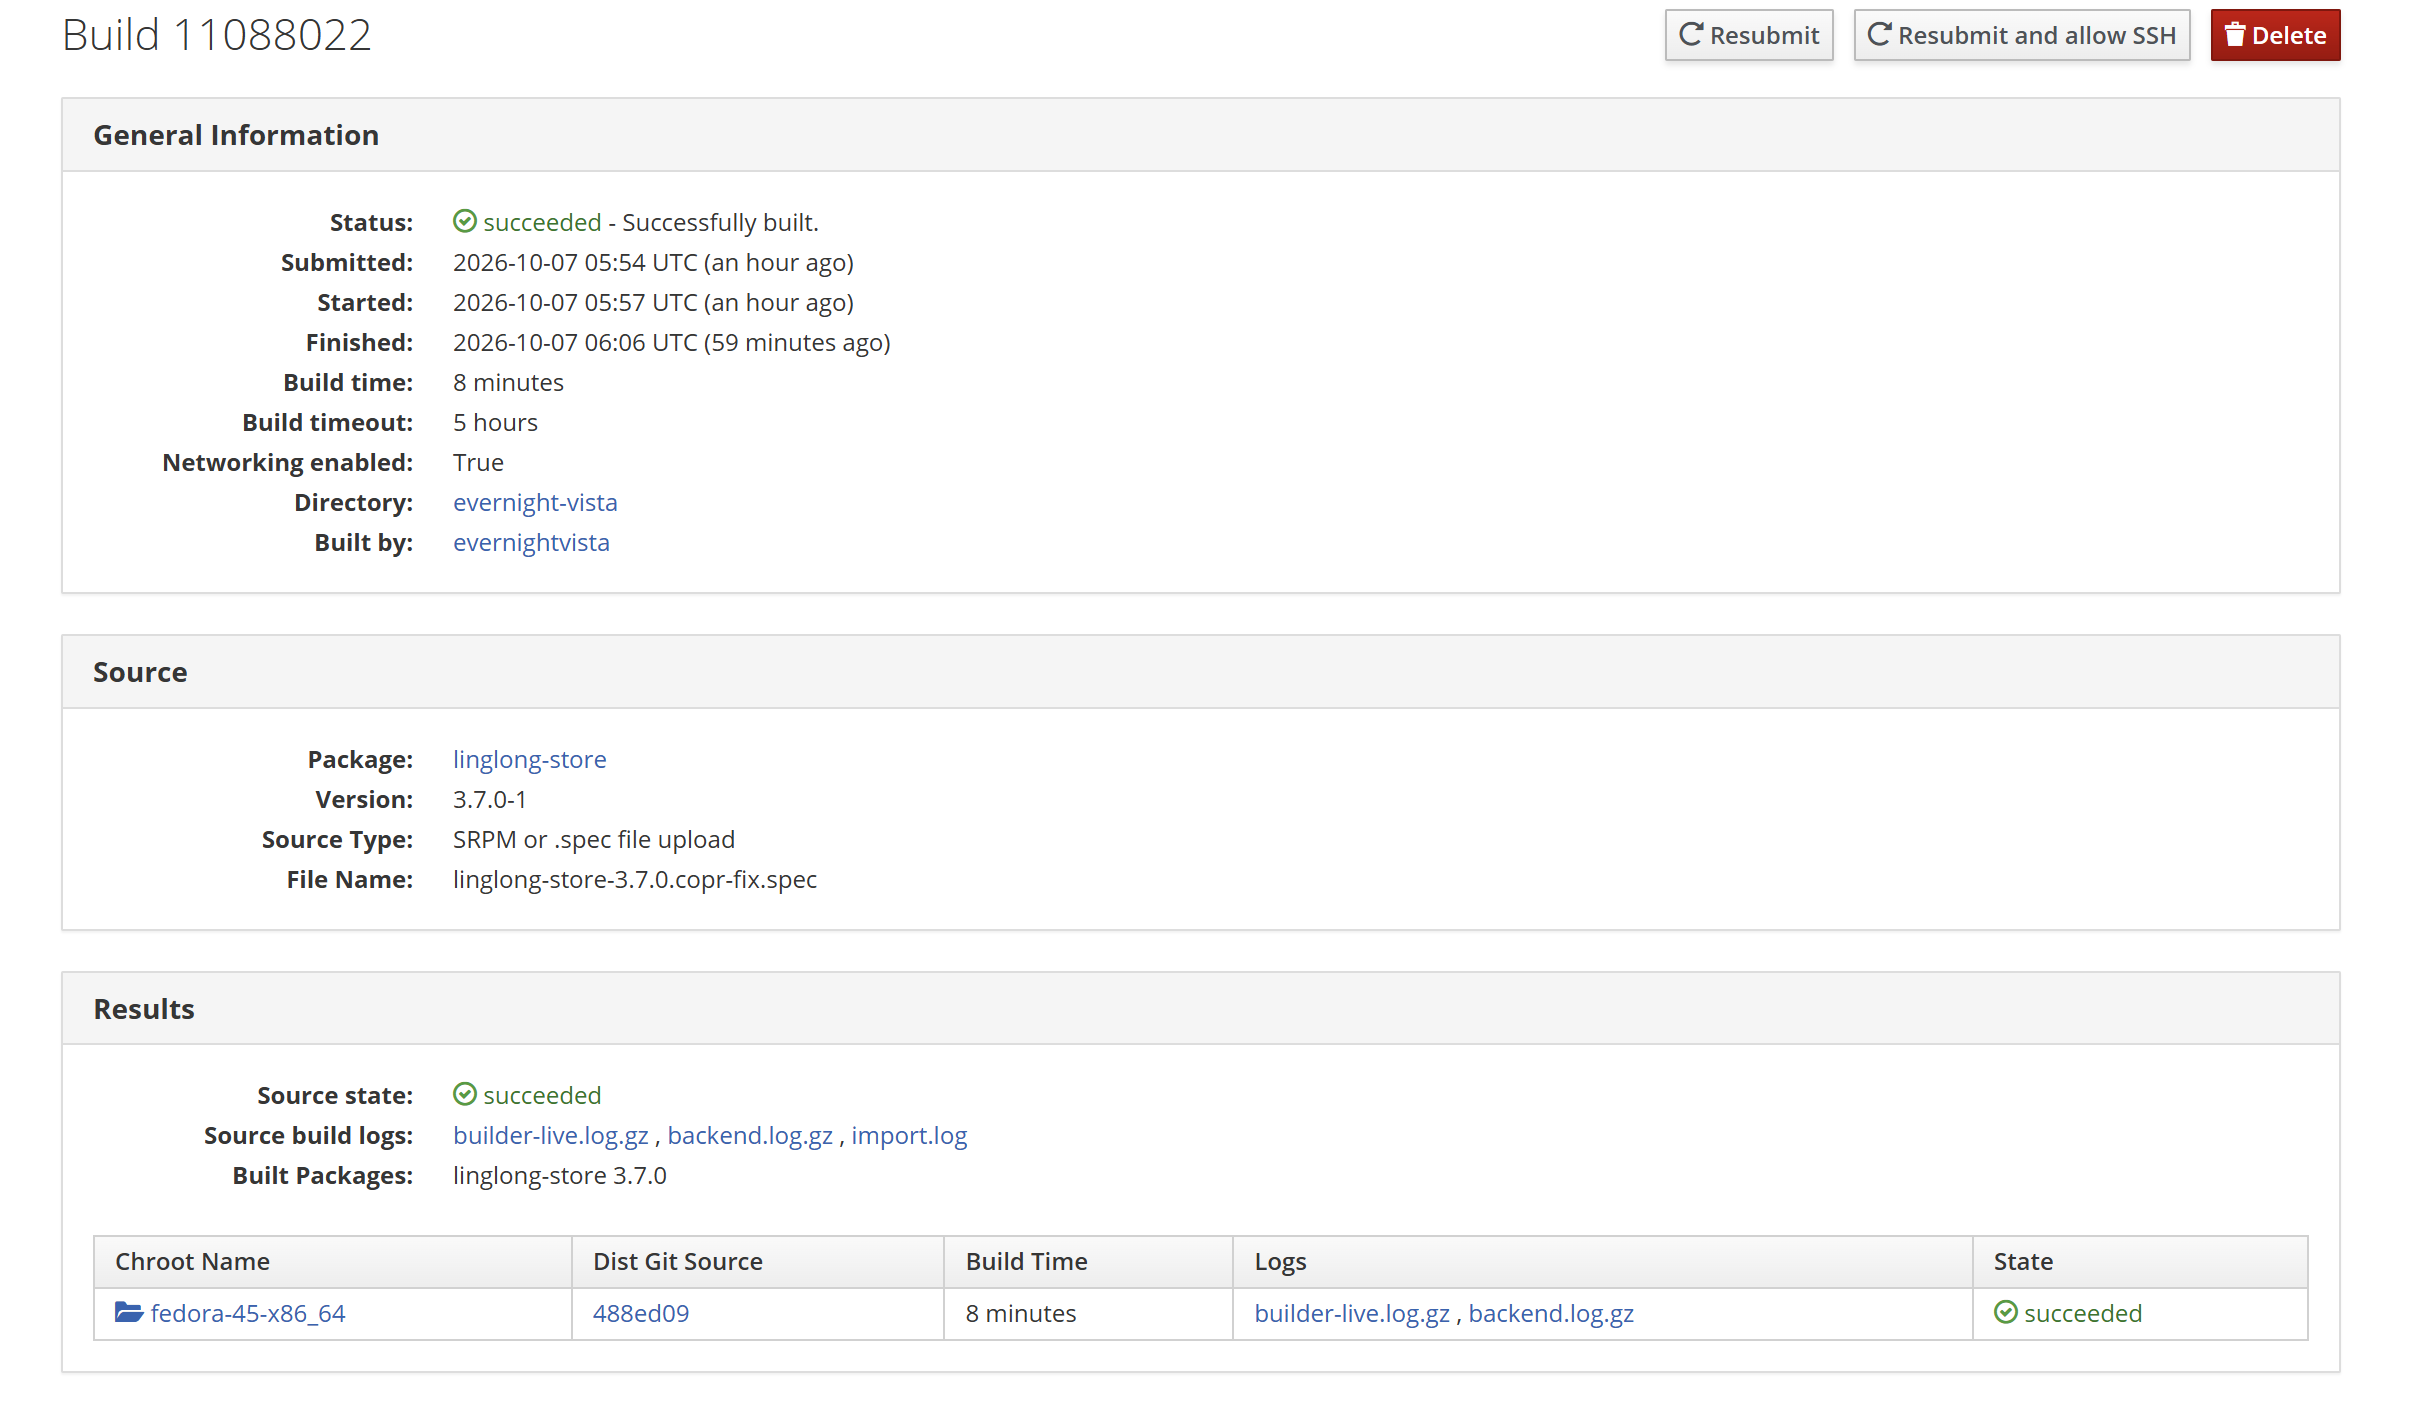The height and width of the screenshot is (1402, 2410).
Task: Click the General Information Build time value 8 minutes
Action: [x=508, y=382]
